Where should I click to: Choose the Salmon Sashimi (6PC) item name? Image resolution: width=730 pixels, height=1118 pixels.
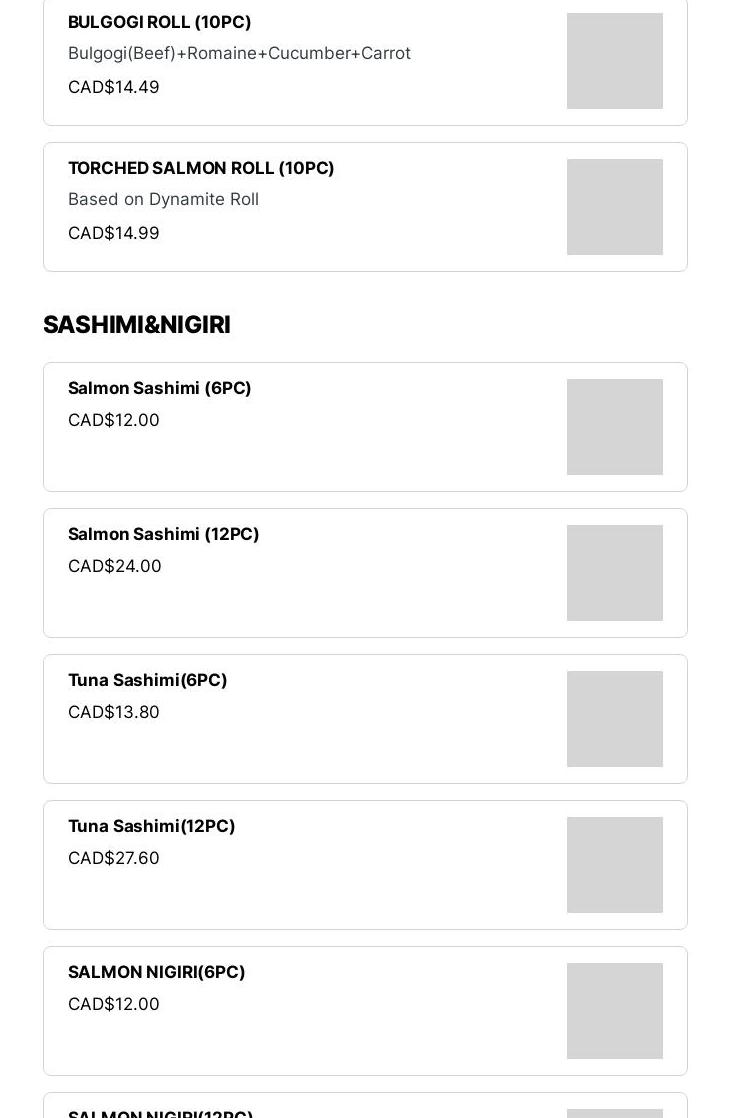159,388
